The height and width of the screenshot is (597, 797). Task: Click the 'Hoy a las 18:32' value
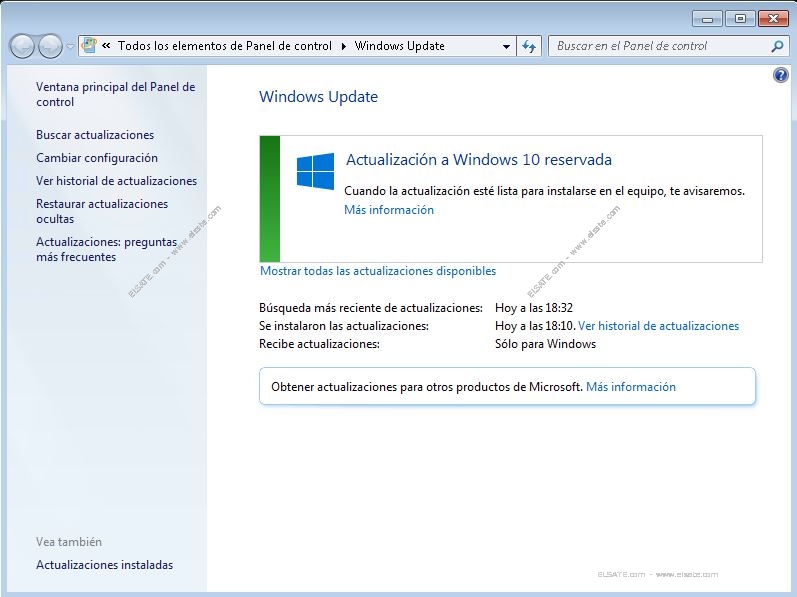(534, 308)
